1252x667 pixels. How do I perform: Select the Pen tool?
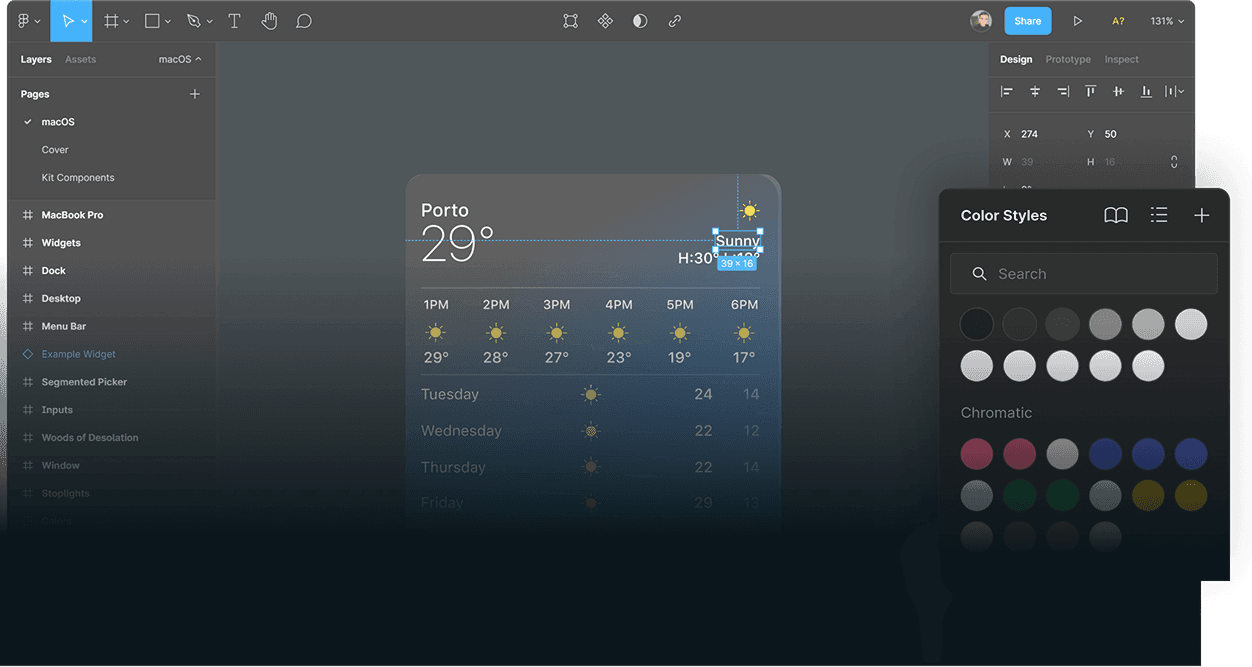(193, 20)
